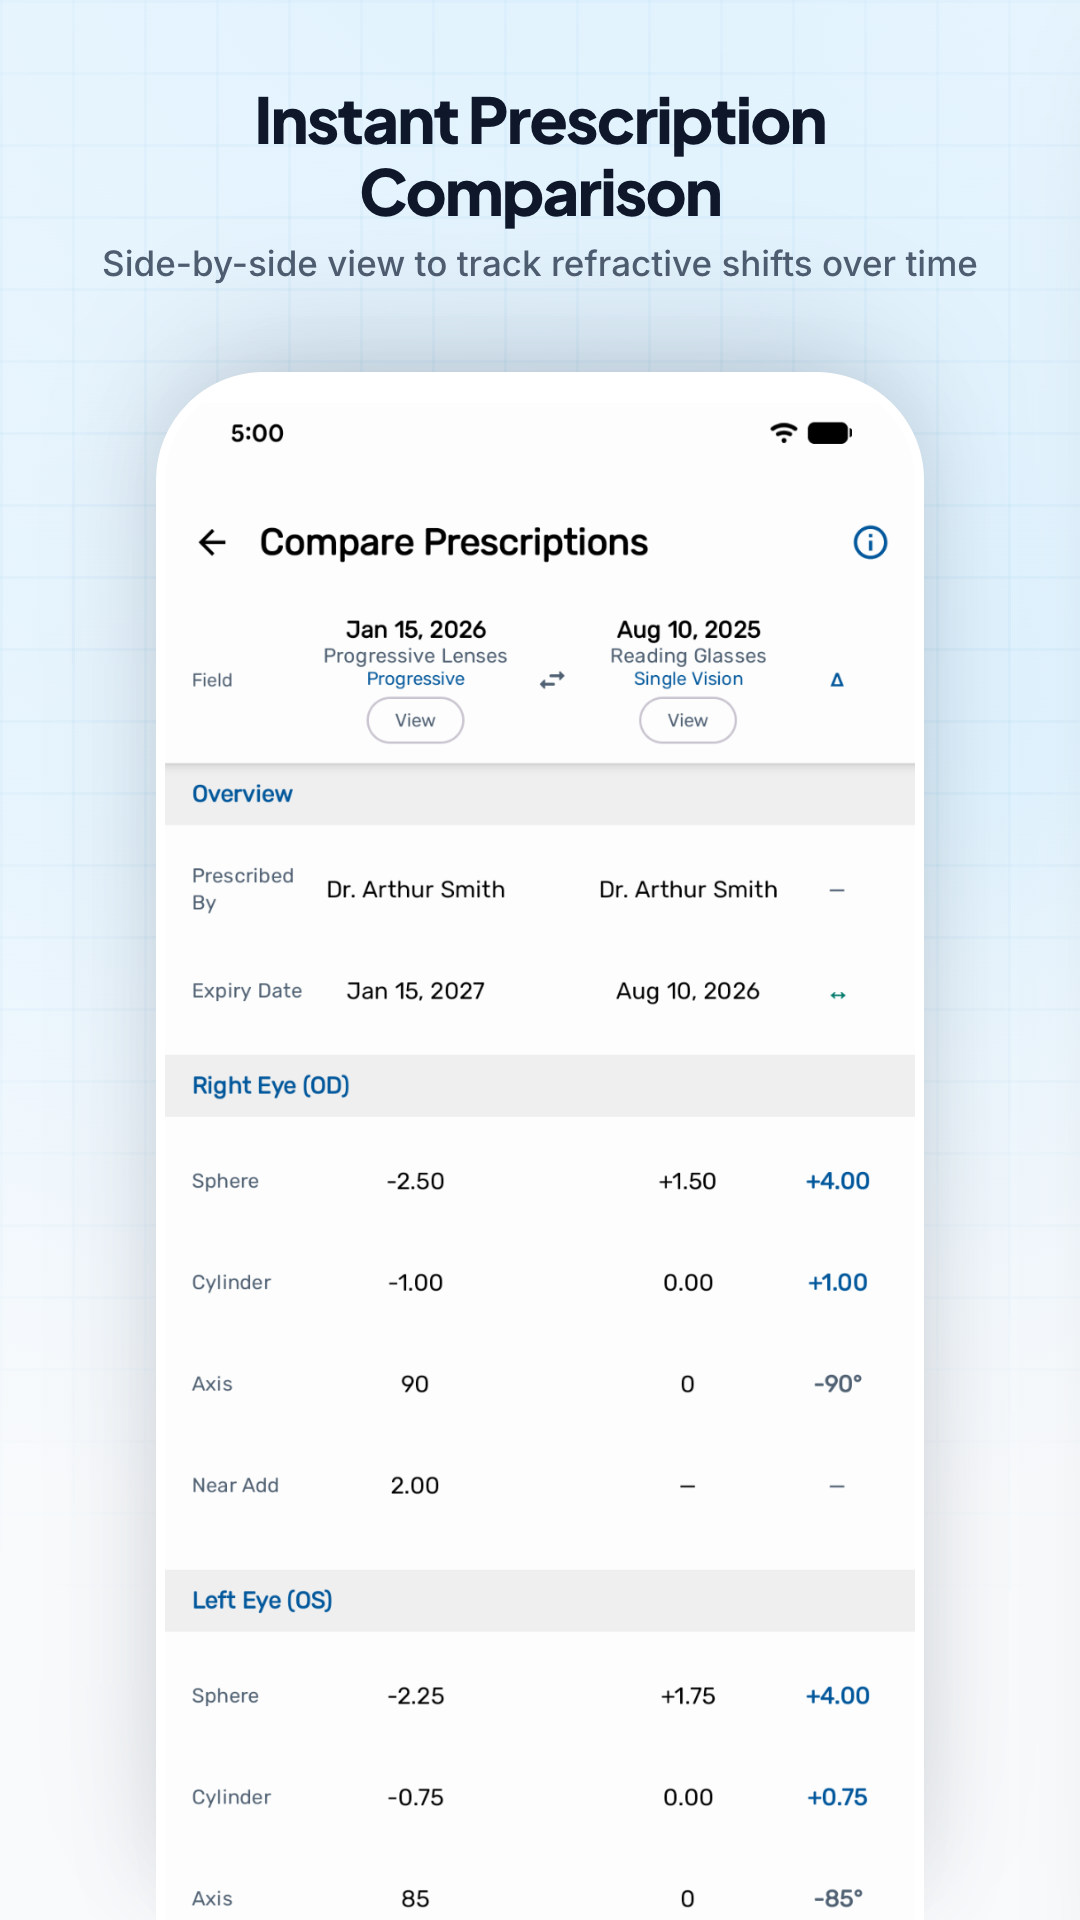View the Jan 15, 2026 prescription

click(x=415, y=720)
